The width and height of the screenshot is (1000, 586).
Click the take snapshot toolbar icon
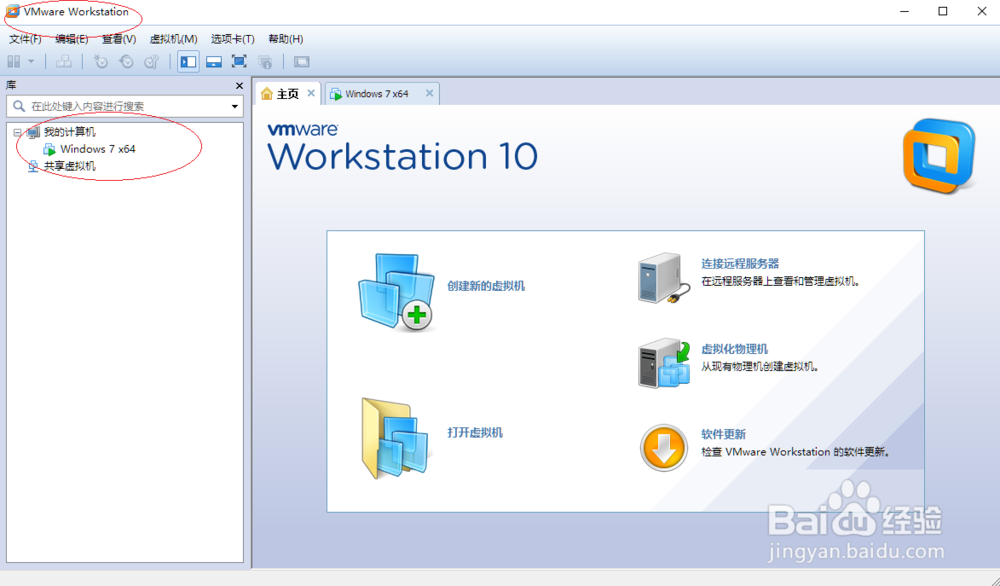pyautogui.click(x=101, y=62)
